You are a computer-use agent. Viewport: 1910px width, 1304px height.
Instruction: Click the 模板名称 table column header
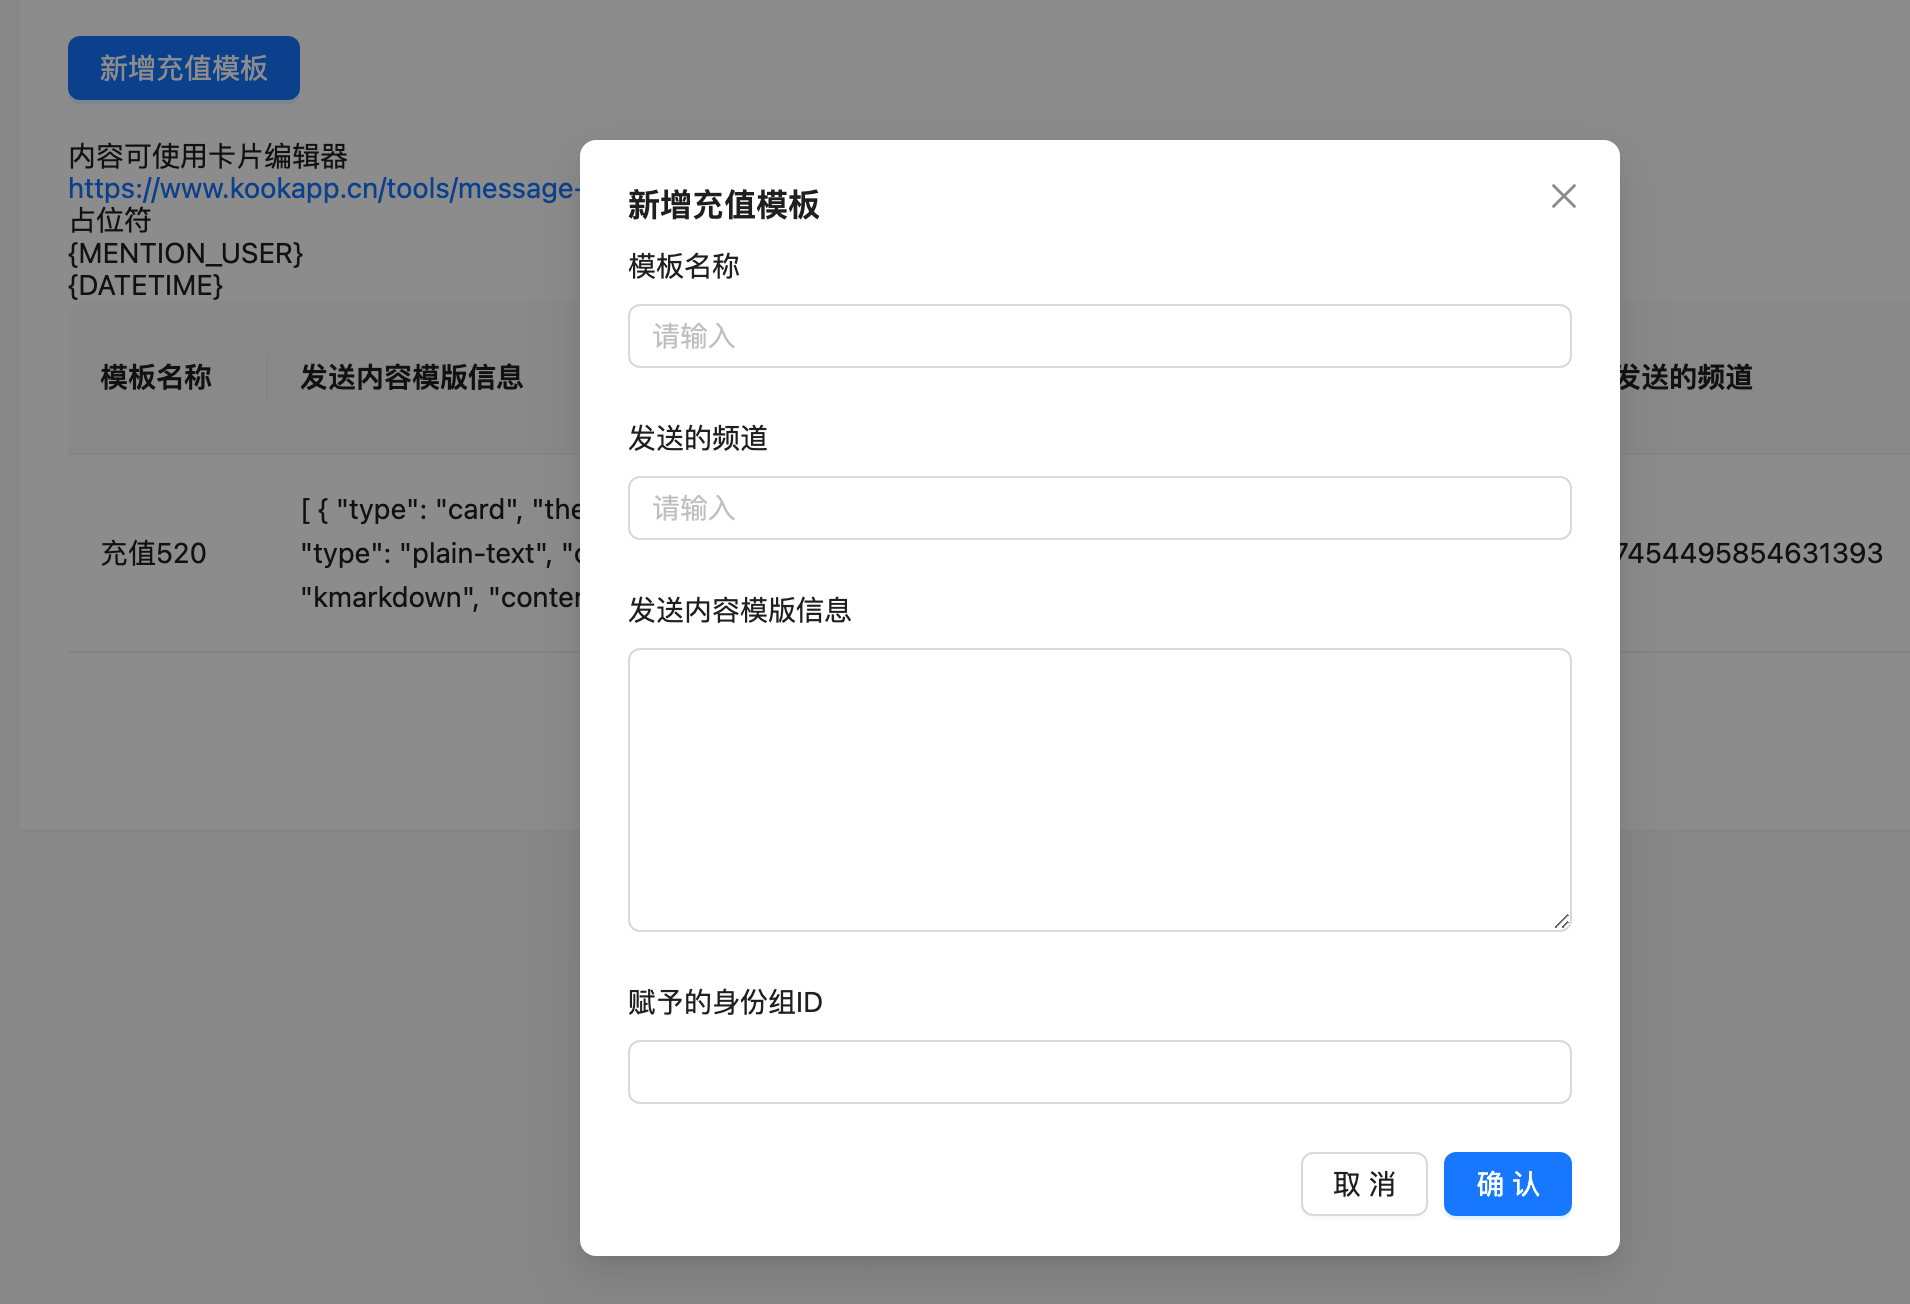point(156,377)
